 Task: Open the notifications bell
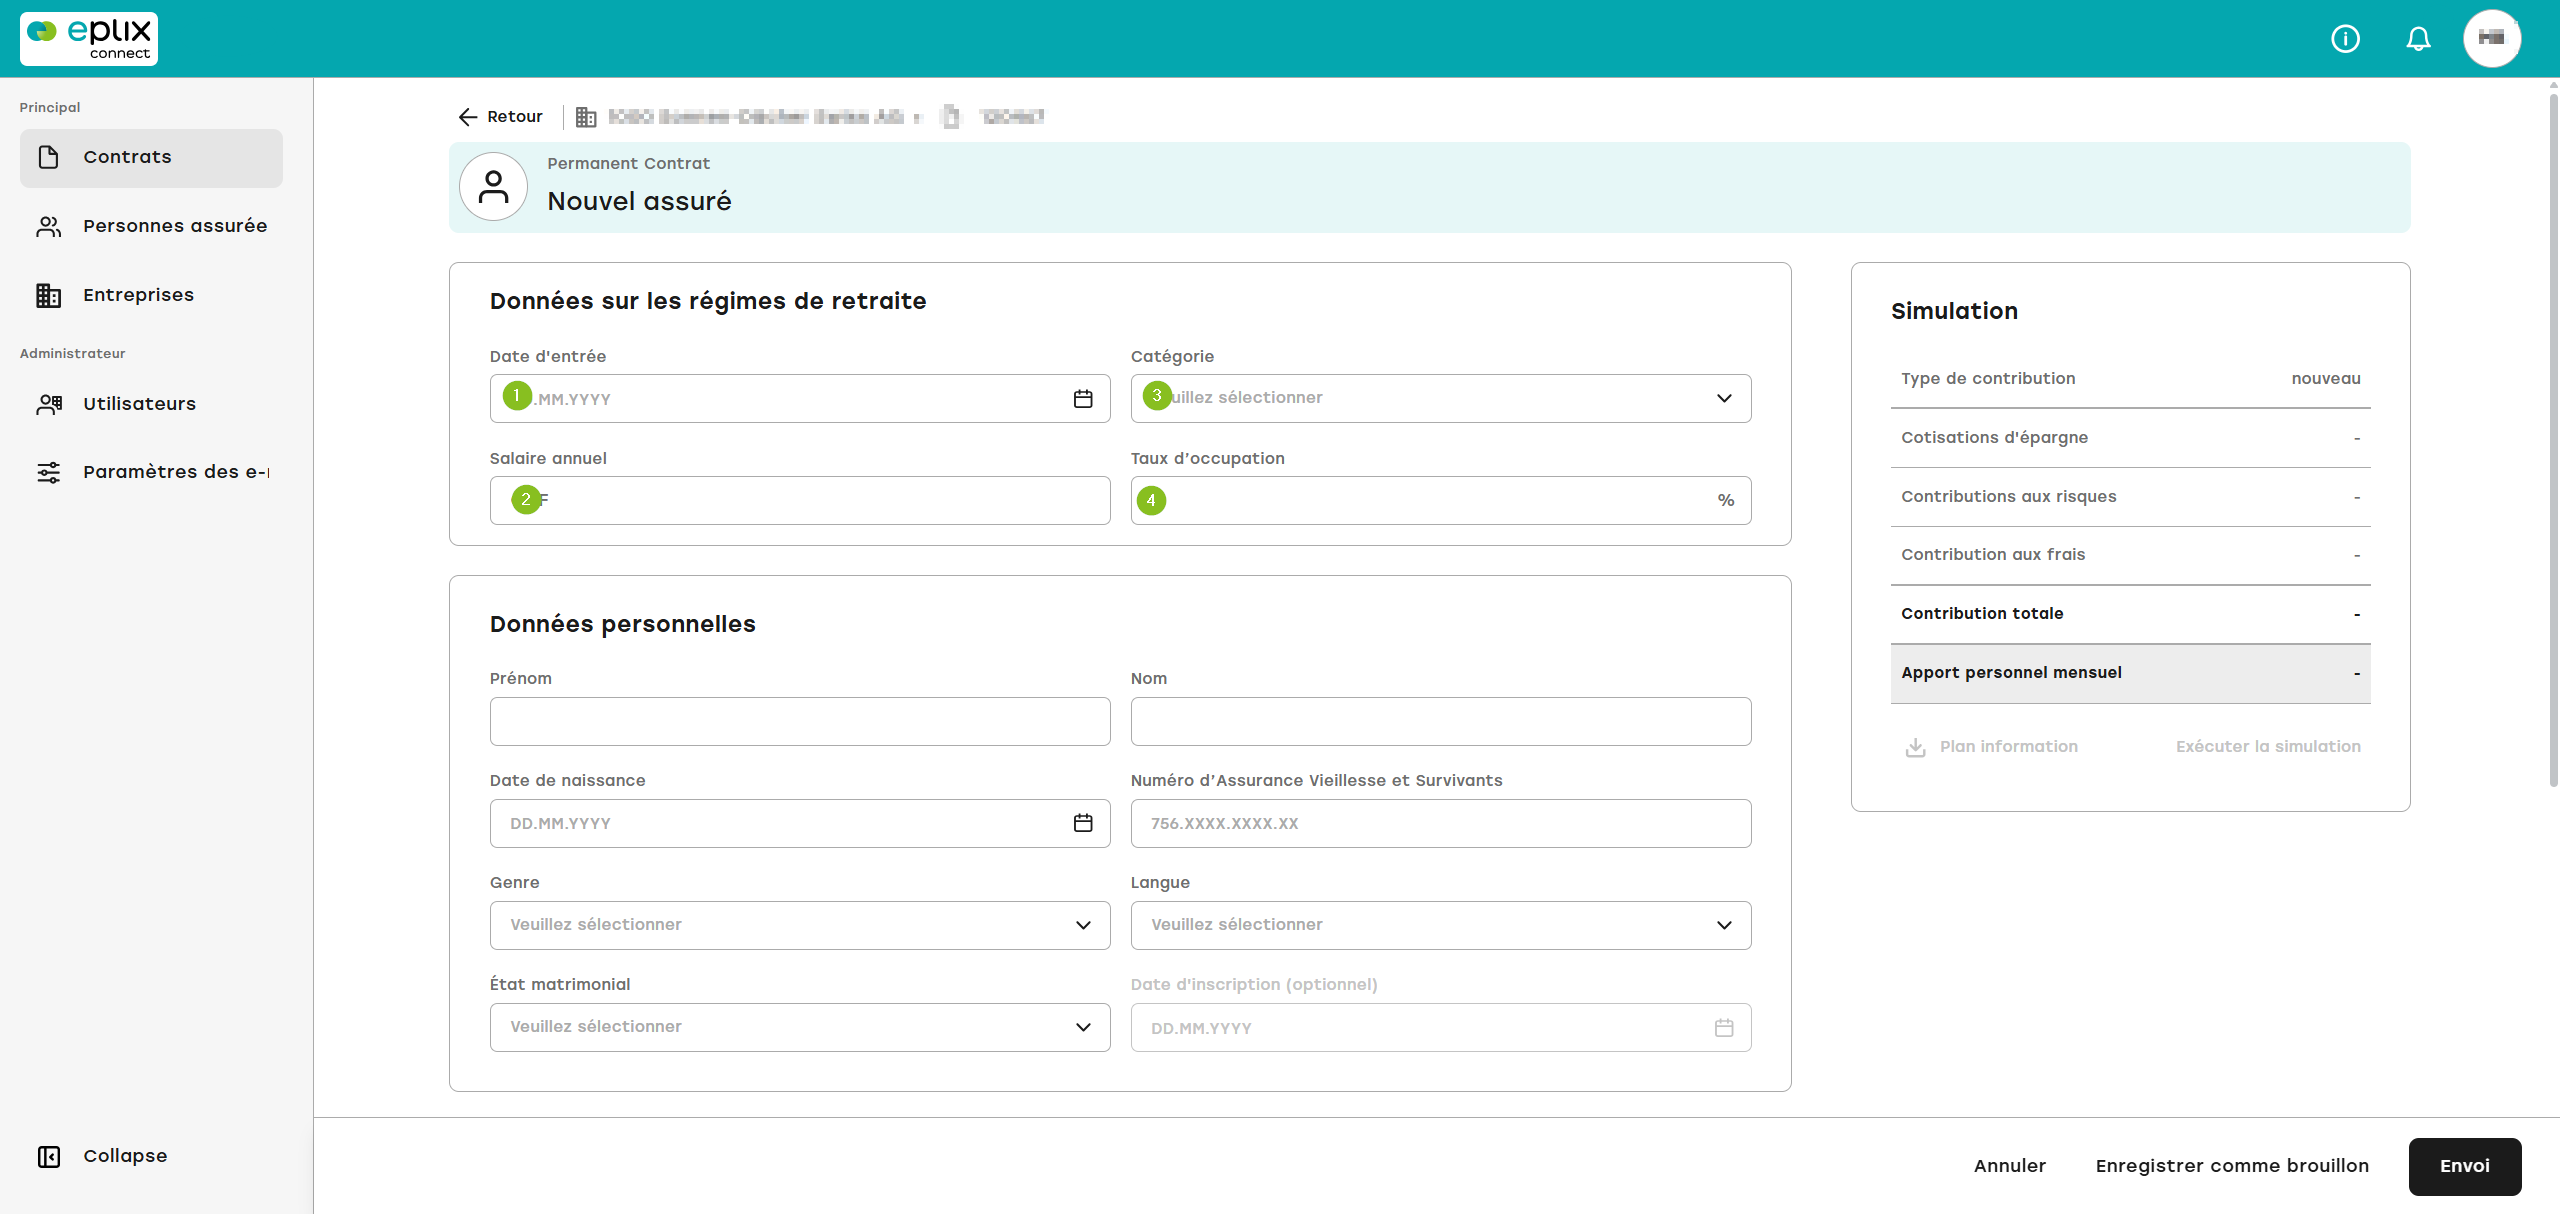[x=2418, y=39]
